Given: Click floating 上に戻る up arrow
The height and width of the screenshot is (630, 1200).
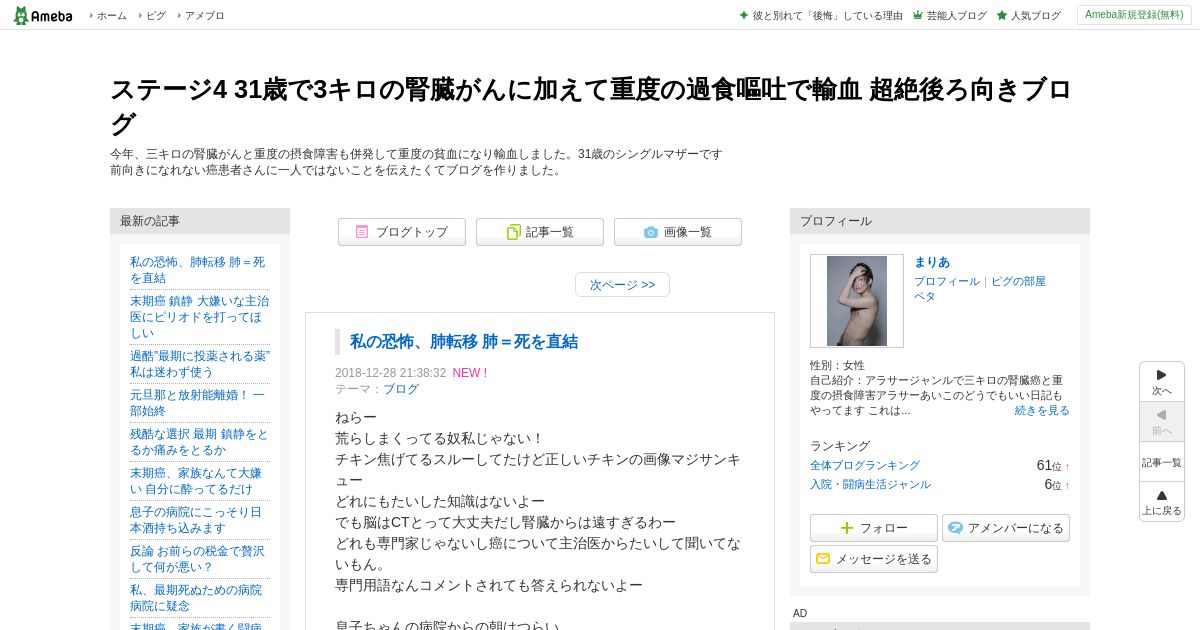Looking at the screenshot, I should (x=1162, y=502).
